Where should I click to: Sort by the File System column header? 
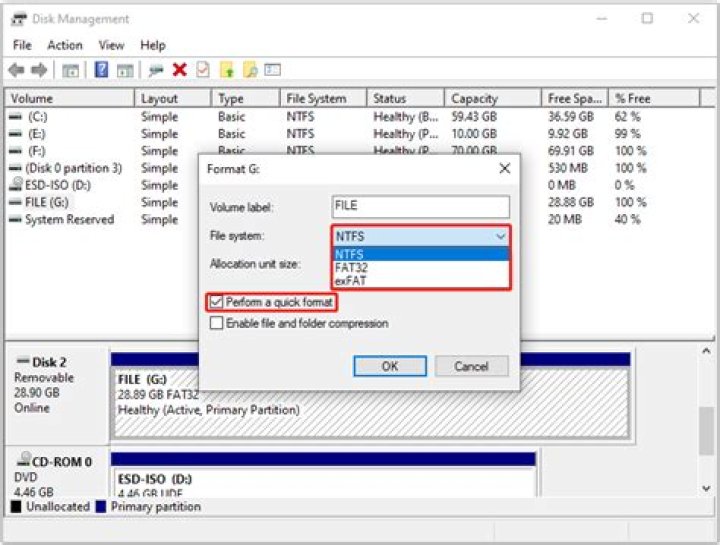pyautogui.click(x=323, y=98)
